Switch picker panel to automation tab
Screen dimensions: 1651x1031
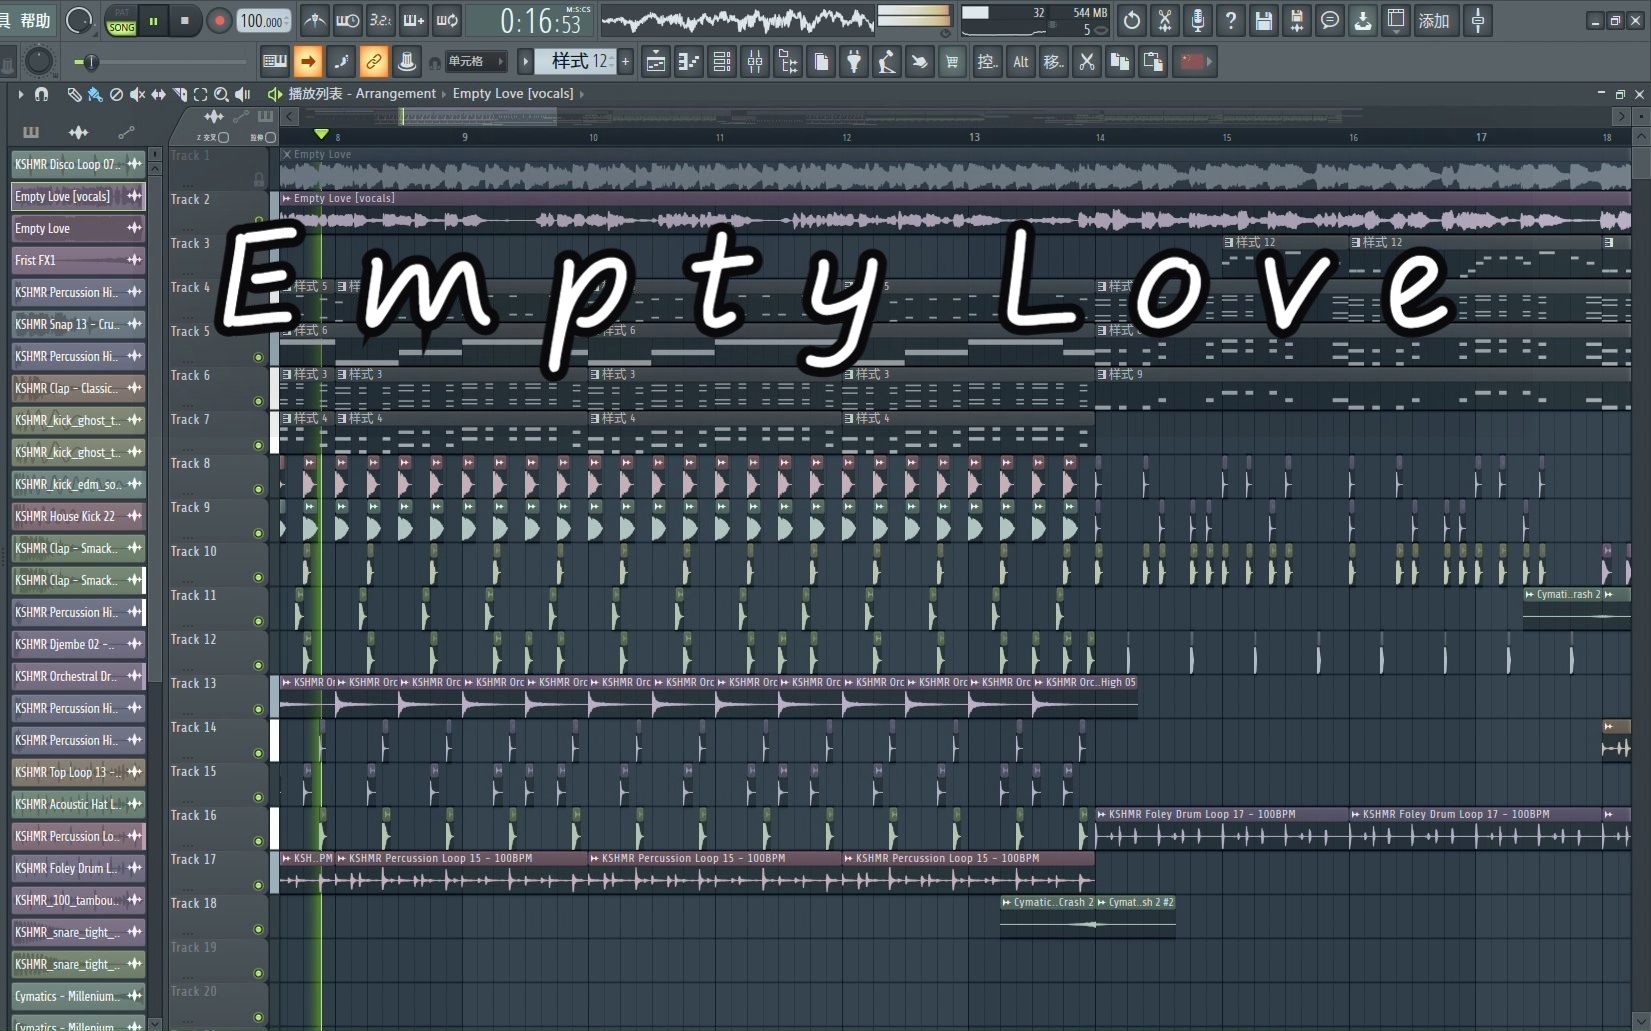pyautogui.click(x=126, y=132)
